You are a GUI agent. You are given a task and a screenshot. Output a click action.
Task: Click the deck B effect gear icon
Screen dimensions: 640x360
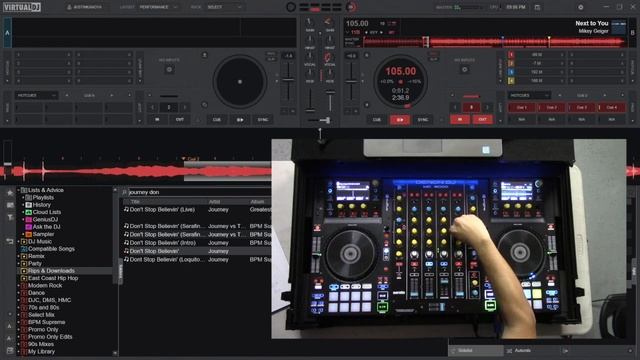coord(464,70)
